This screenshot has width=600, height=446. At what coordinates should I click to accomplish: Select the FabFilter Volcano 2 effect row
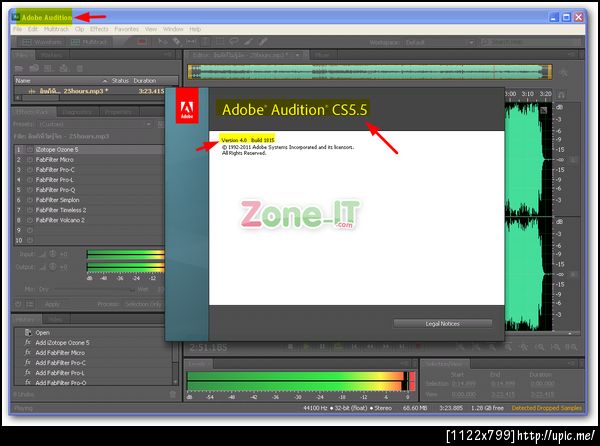(89, 220)
